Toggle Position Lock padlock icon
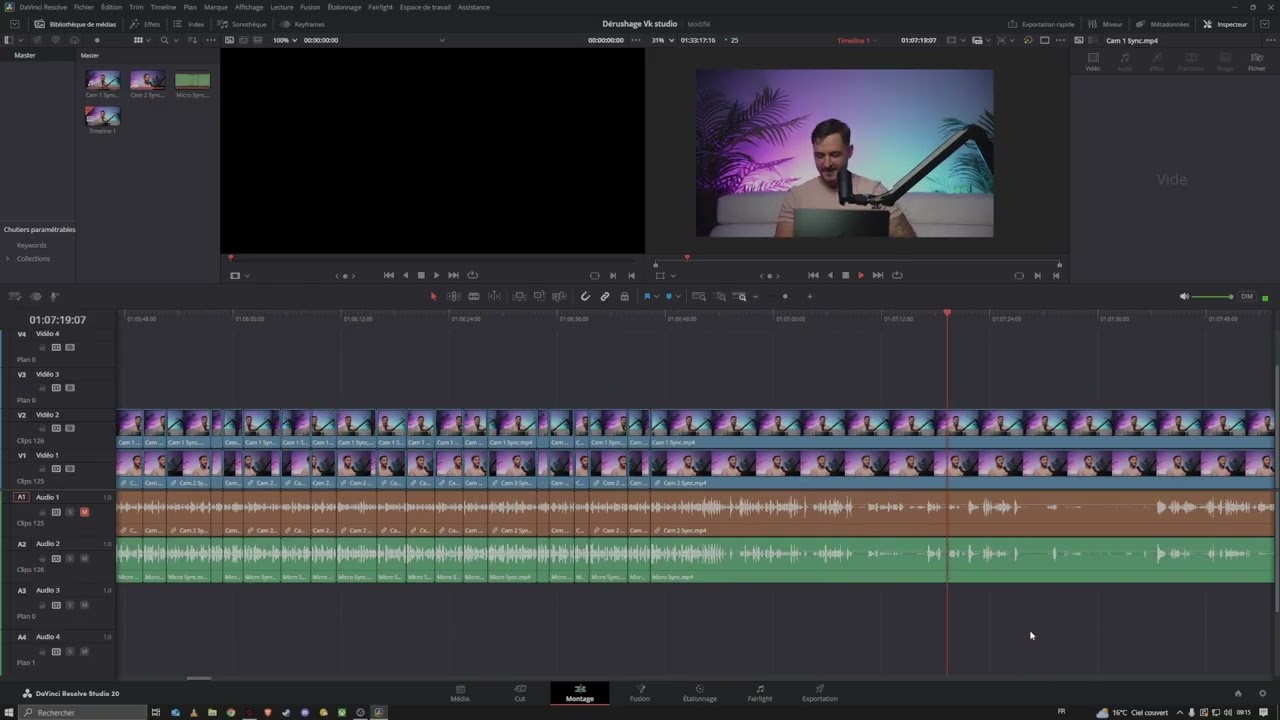The height and width of the screenshot is (720, 1280). 625,296
